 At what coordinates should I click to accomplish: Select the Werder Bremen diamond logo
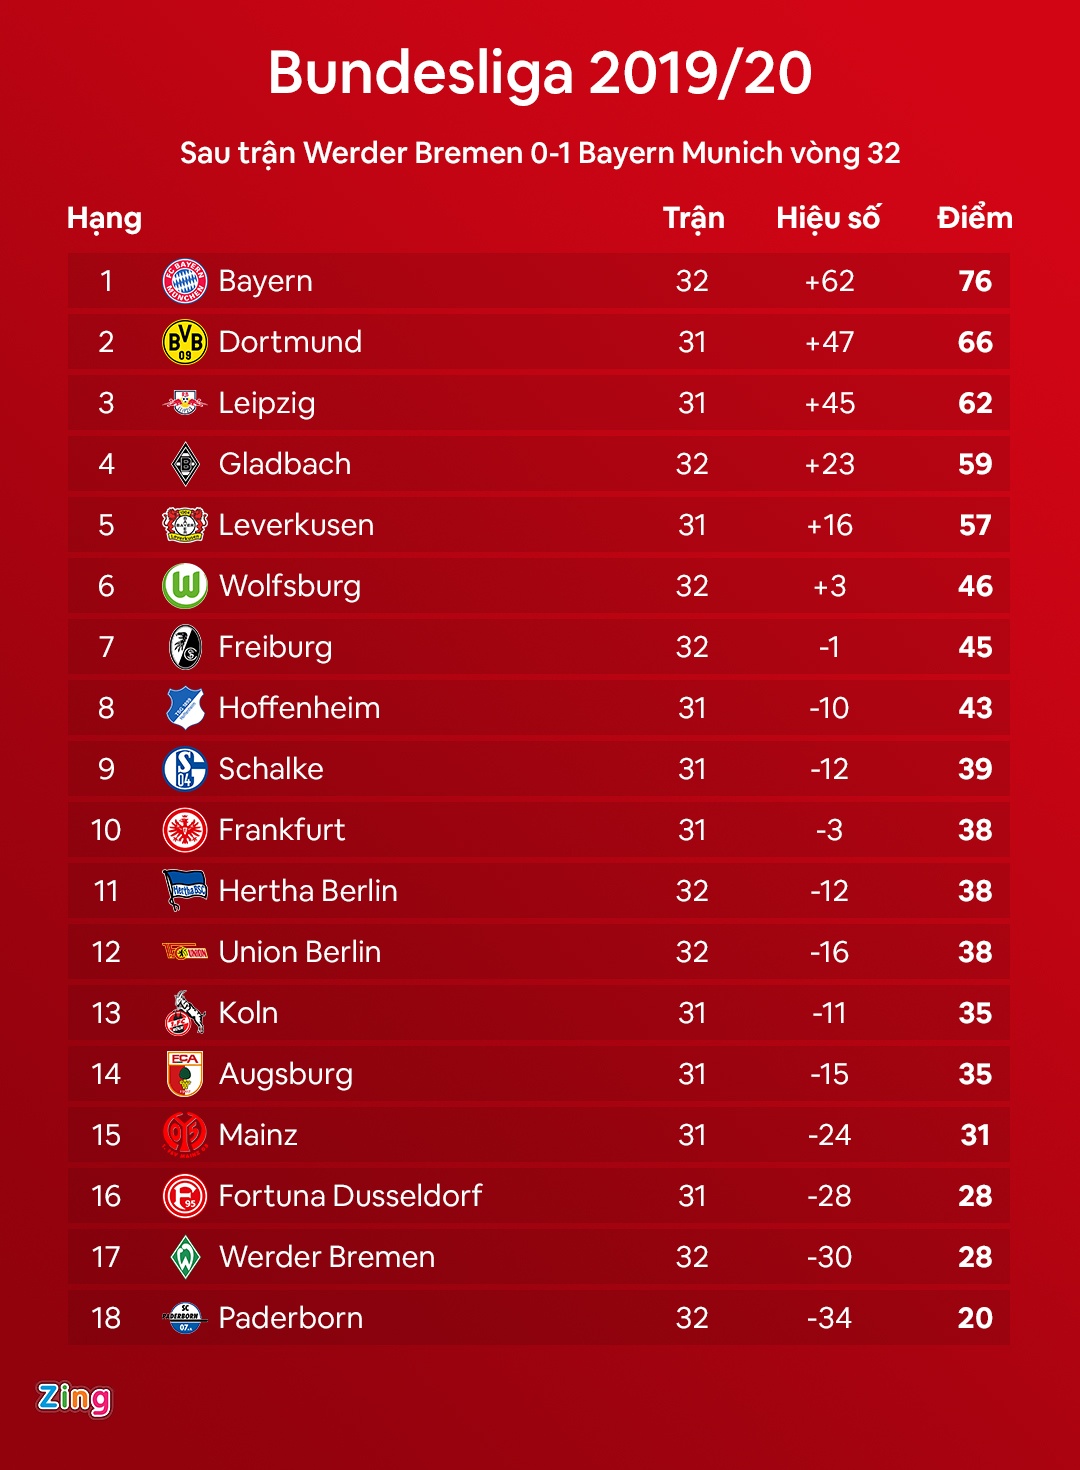[x=185, y=1257]
